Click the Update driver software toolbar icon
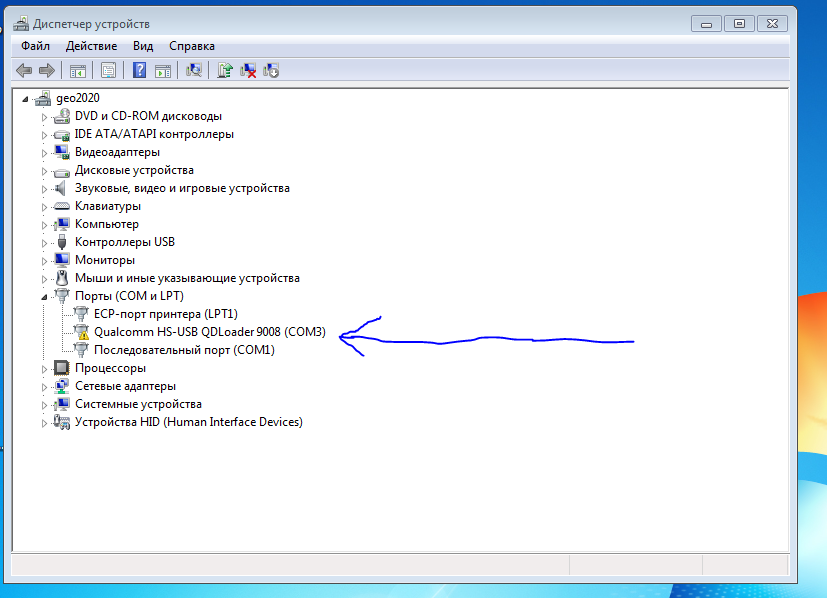 click(224, 70)
